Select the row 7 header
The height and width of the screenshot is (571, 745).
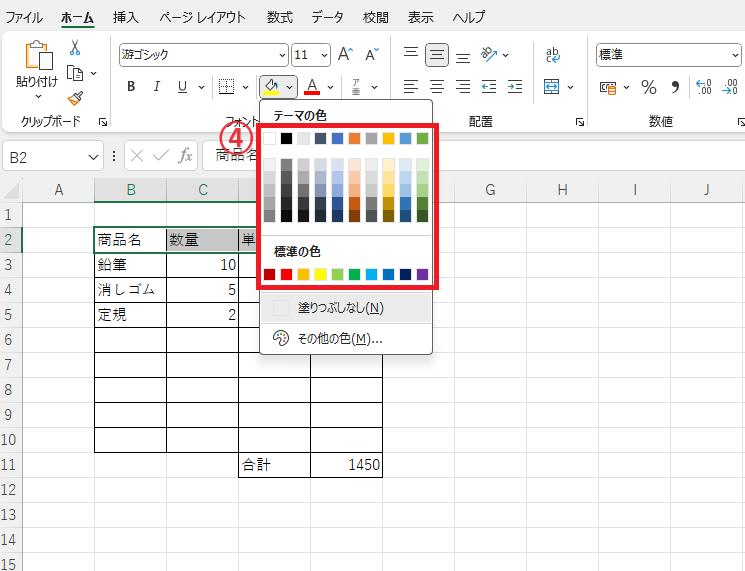point(9,365)
